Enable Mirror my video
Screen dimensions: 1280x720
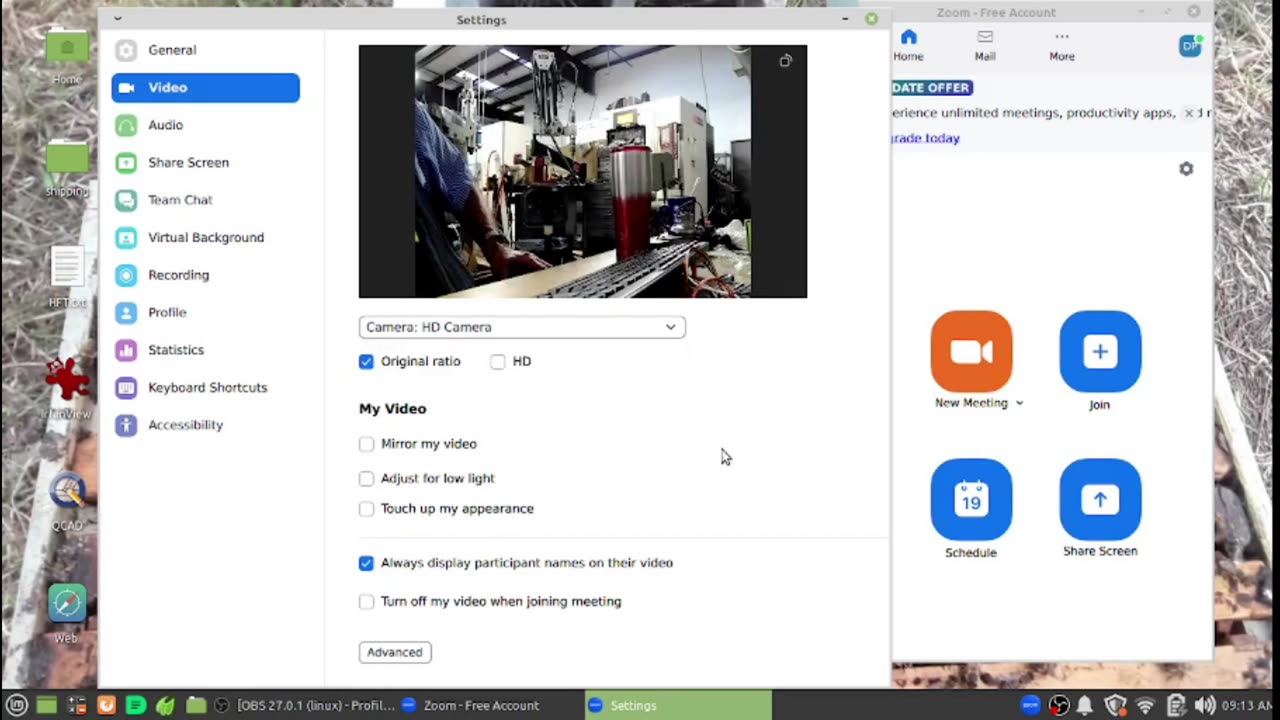click(x=366, y=444)
